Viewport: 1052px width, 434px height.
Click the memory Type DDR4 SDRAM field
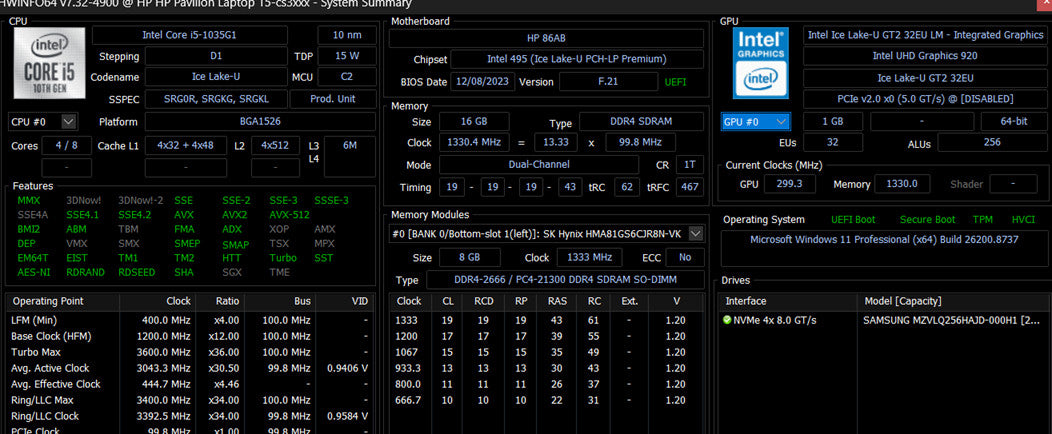pos(641,122)
